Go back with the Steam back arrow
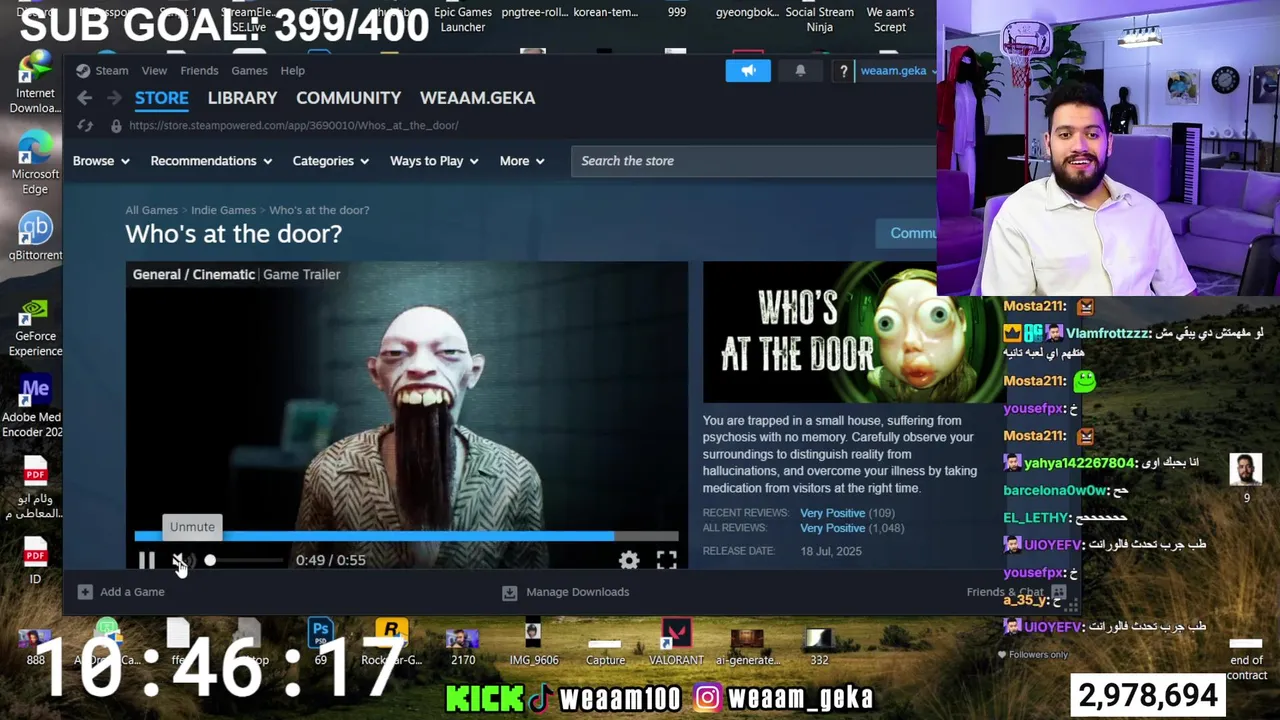The image size is (1280, 720). tap(85, 98)
